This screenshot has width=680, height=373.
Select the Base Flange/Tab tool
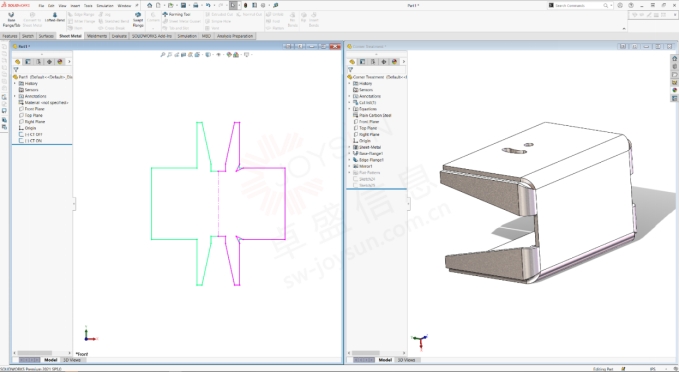click(x=11, y=20)
